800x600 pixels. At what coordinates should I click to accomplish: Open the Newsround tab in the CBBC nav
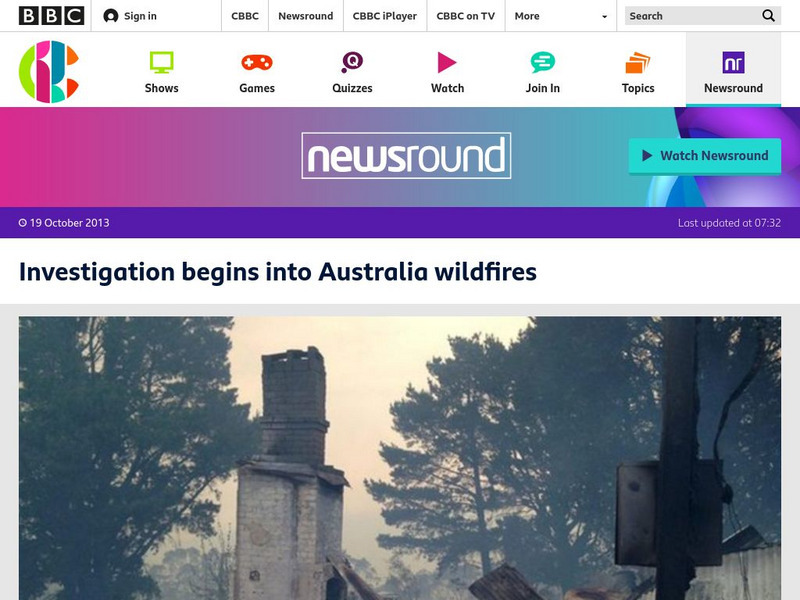[733, 70]
